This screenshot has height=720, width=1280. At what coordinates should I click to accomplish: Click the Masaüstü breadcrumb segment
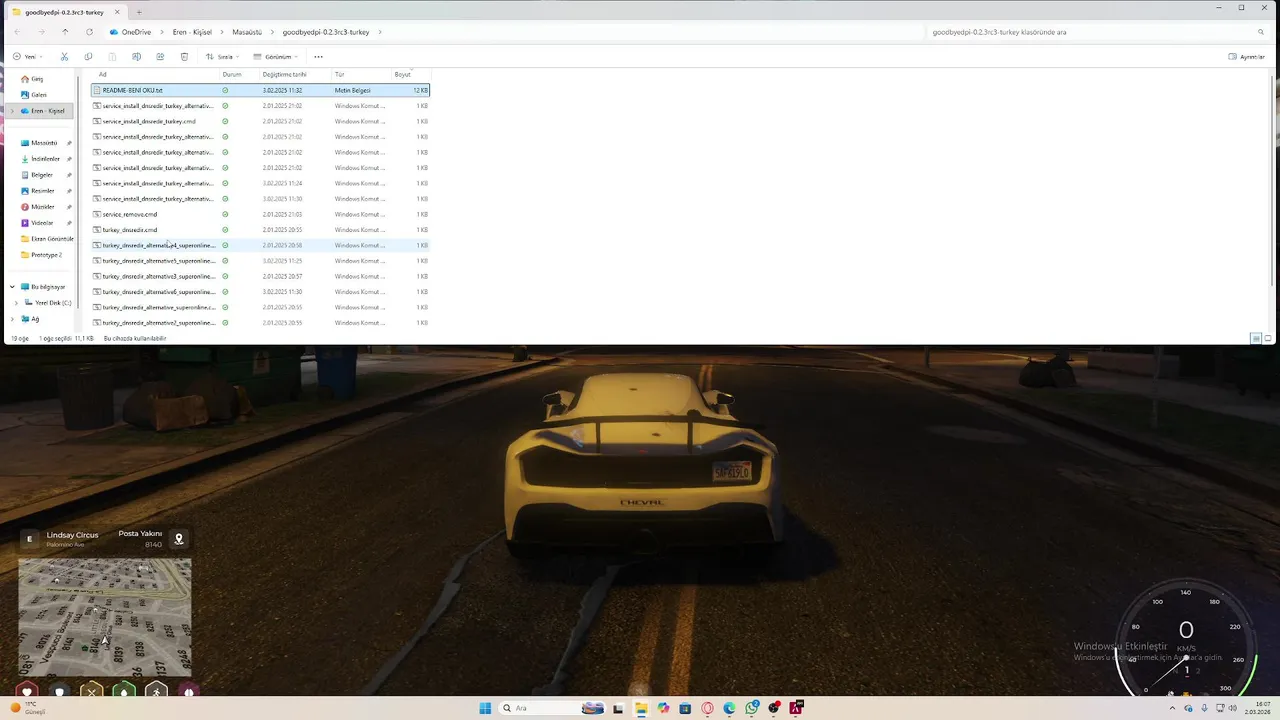(x=247, y=32)
